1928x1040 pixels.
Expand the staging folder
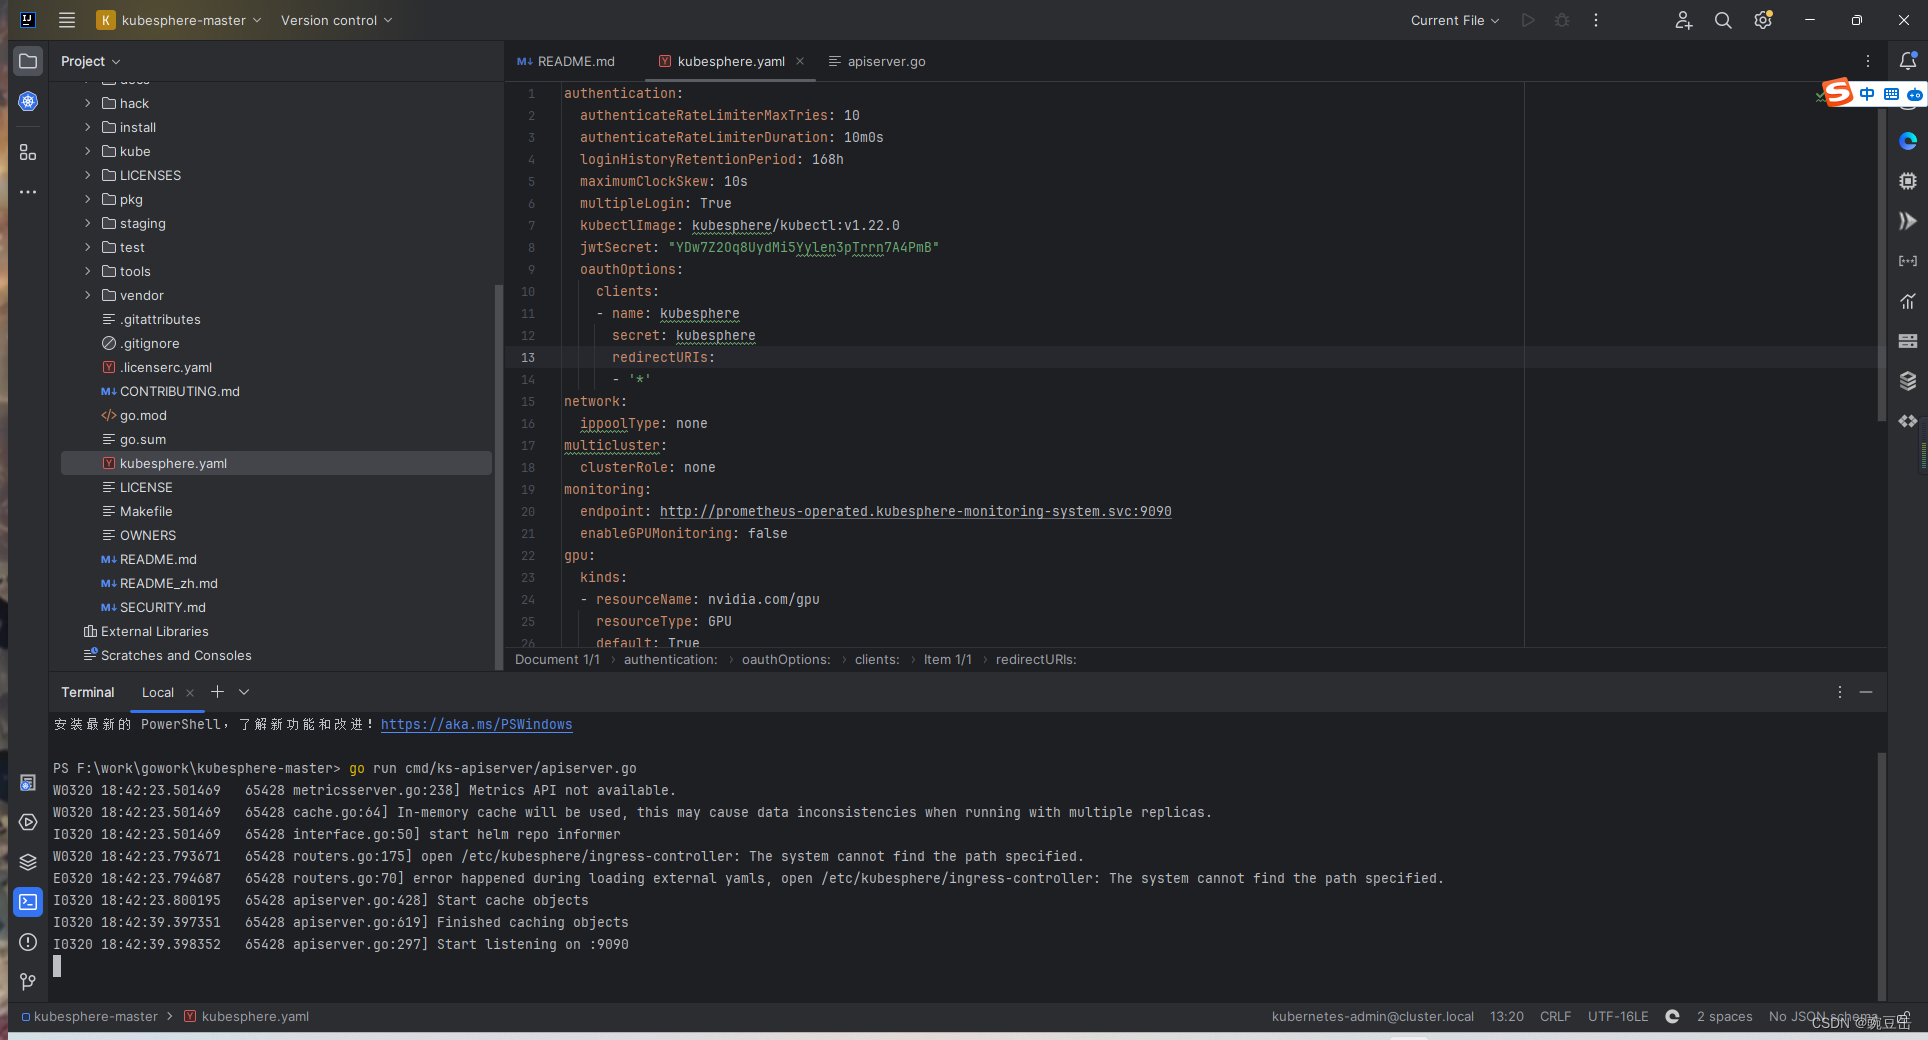[x=88, y=223]
